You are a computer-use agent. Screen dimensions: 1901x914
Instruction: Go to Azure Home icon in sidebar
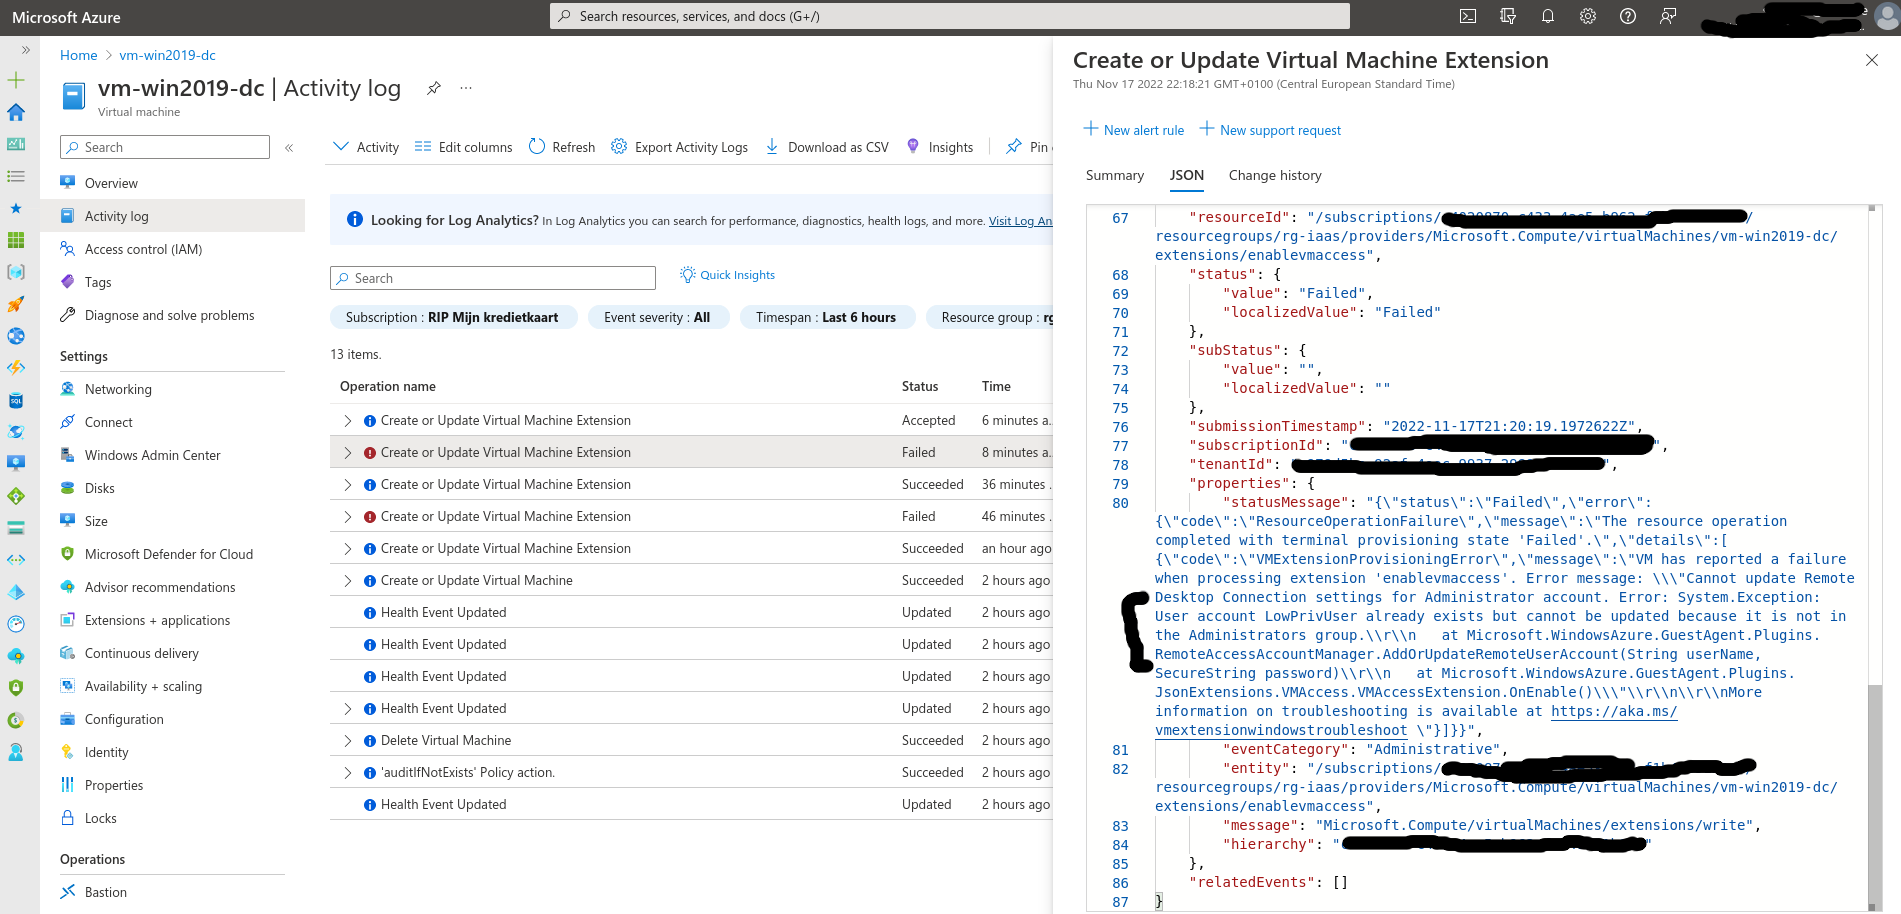pyautogui.click(x=16, y=112)
